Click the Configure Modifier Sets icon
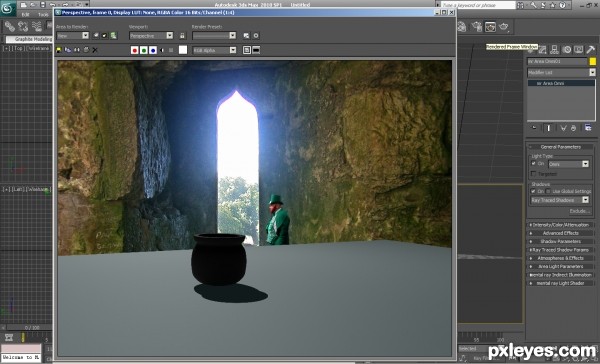 point(588,128)
